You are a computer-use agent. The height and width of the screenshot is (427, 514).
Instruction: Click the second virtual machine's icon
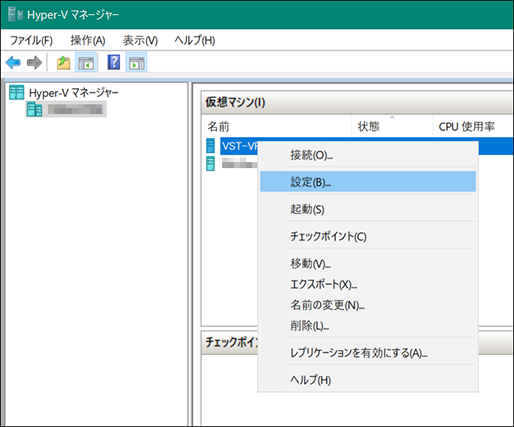pyautogui.click(x=211, y=163)
